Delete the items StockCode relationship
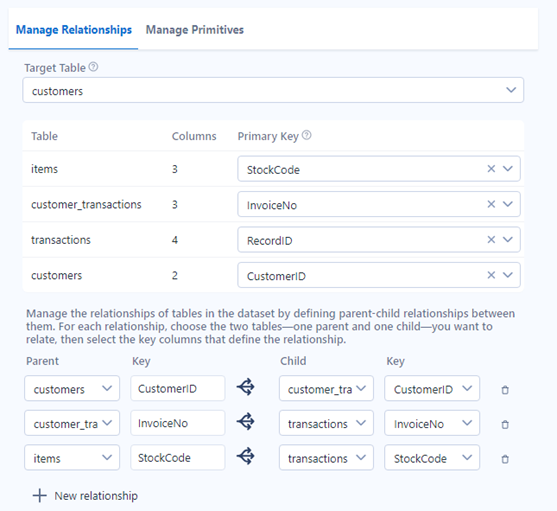This screenshot has width=557, height=511. [505, 459]
